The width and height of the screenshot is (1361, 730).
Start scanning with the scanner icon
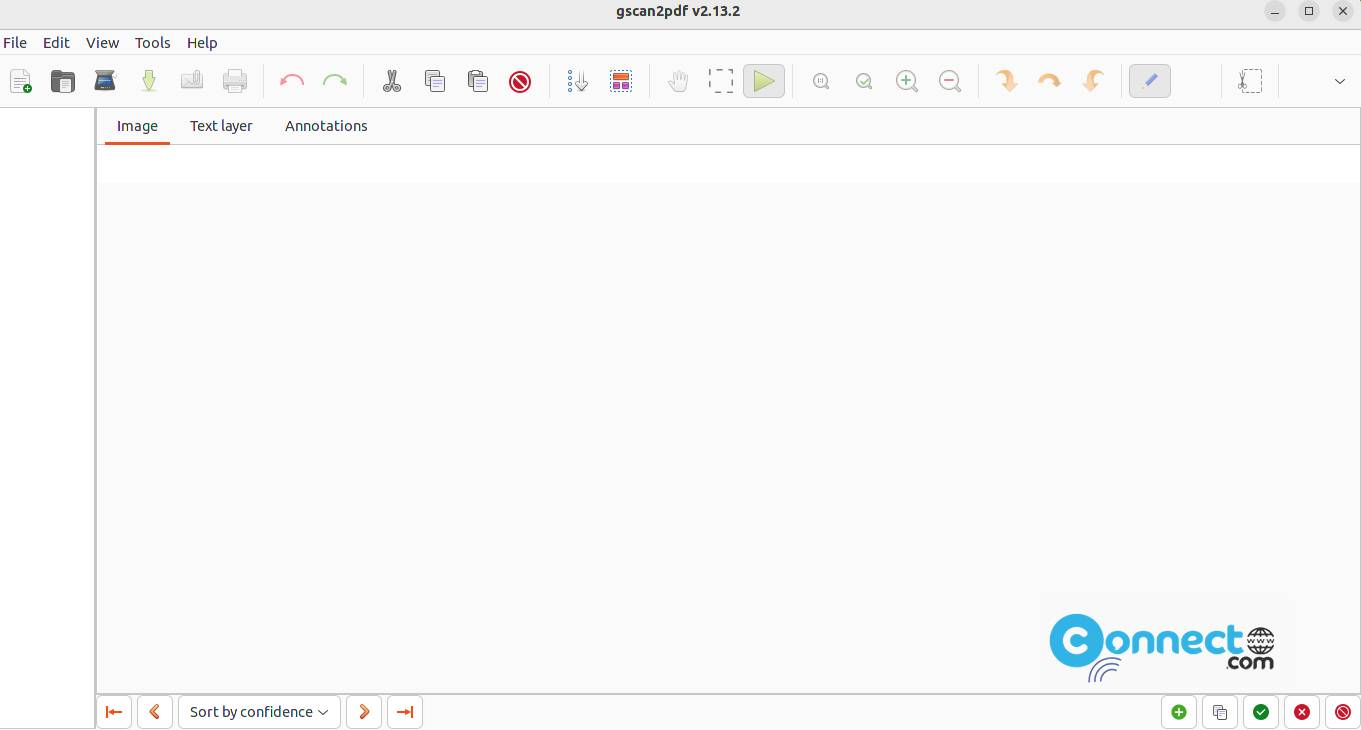[x=105, y=81]
